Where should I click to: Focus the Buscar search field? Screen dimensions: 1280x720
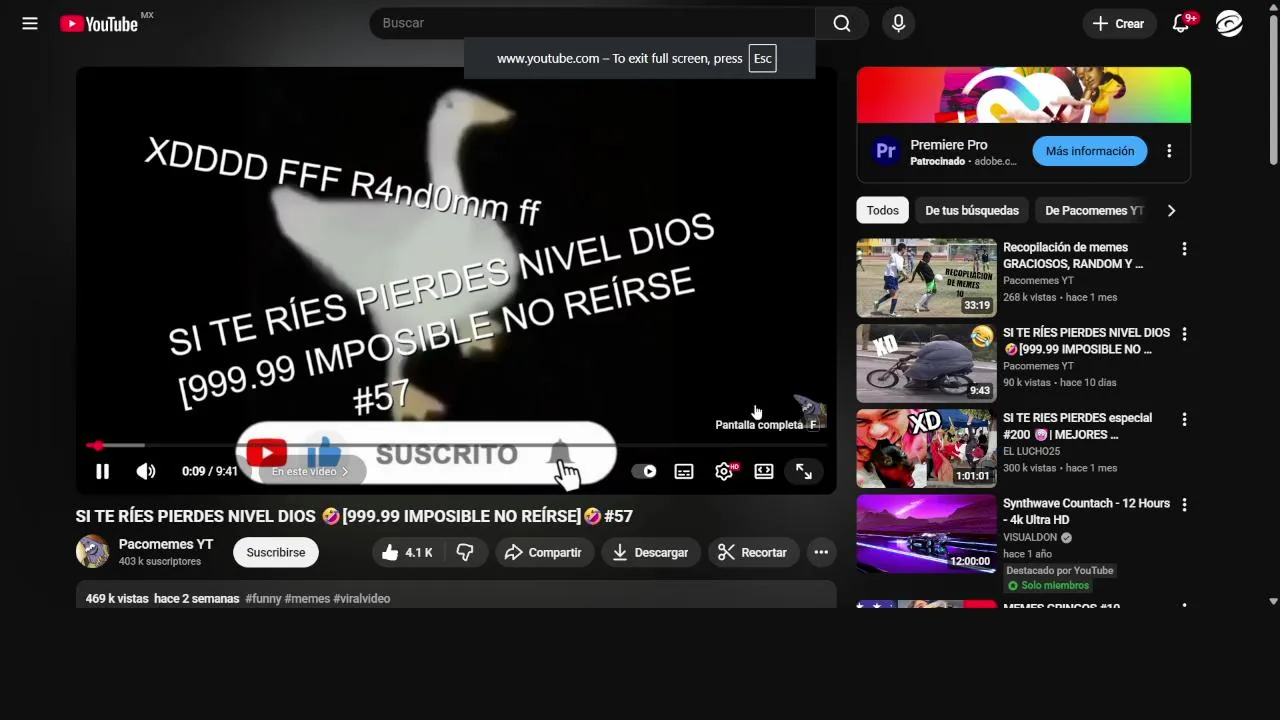(x=592, y=23)
